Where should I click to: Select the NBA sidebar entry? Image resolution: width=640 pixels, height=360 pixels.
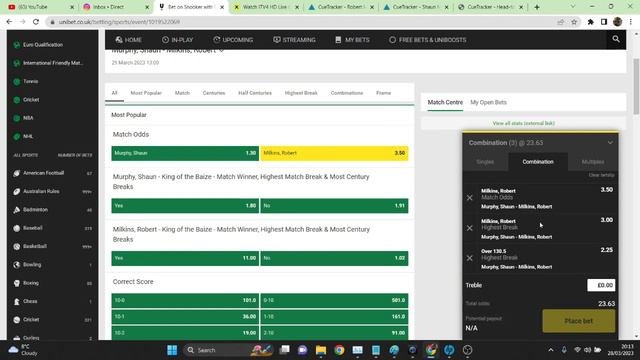tap(28, 118)
